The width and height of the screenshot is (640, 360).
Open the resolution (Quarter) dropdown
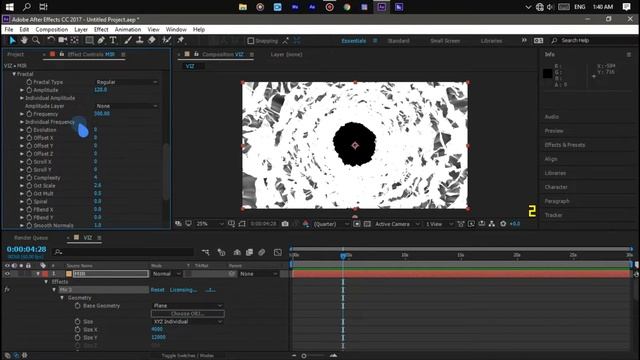(x=330, y=224)
